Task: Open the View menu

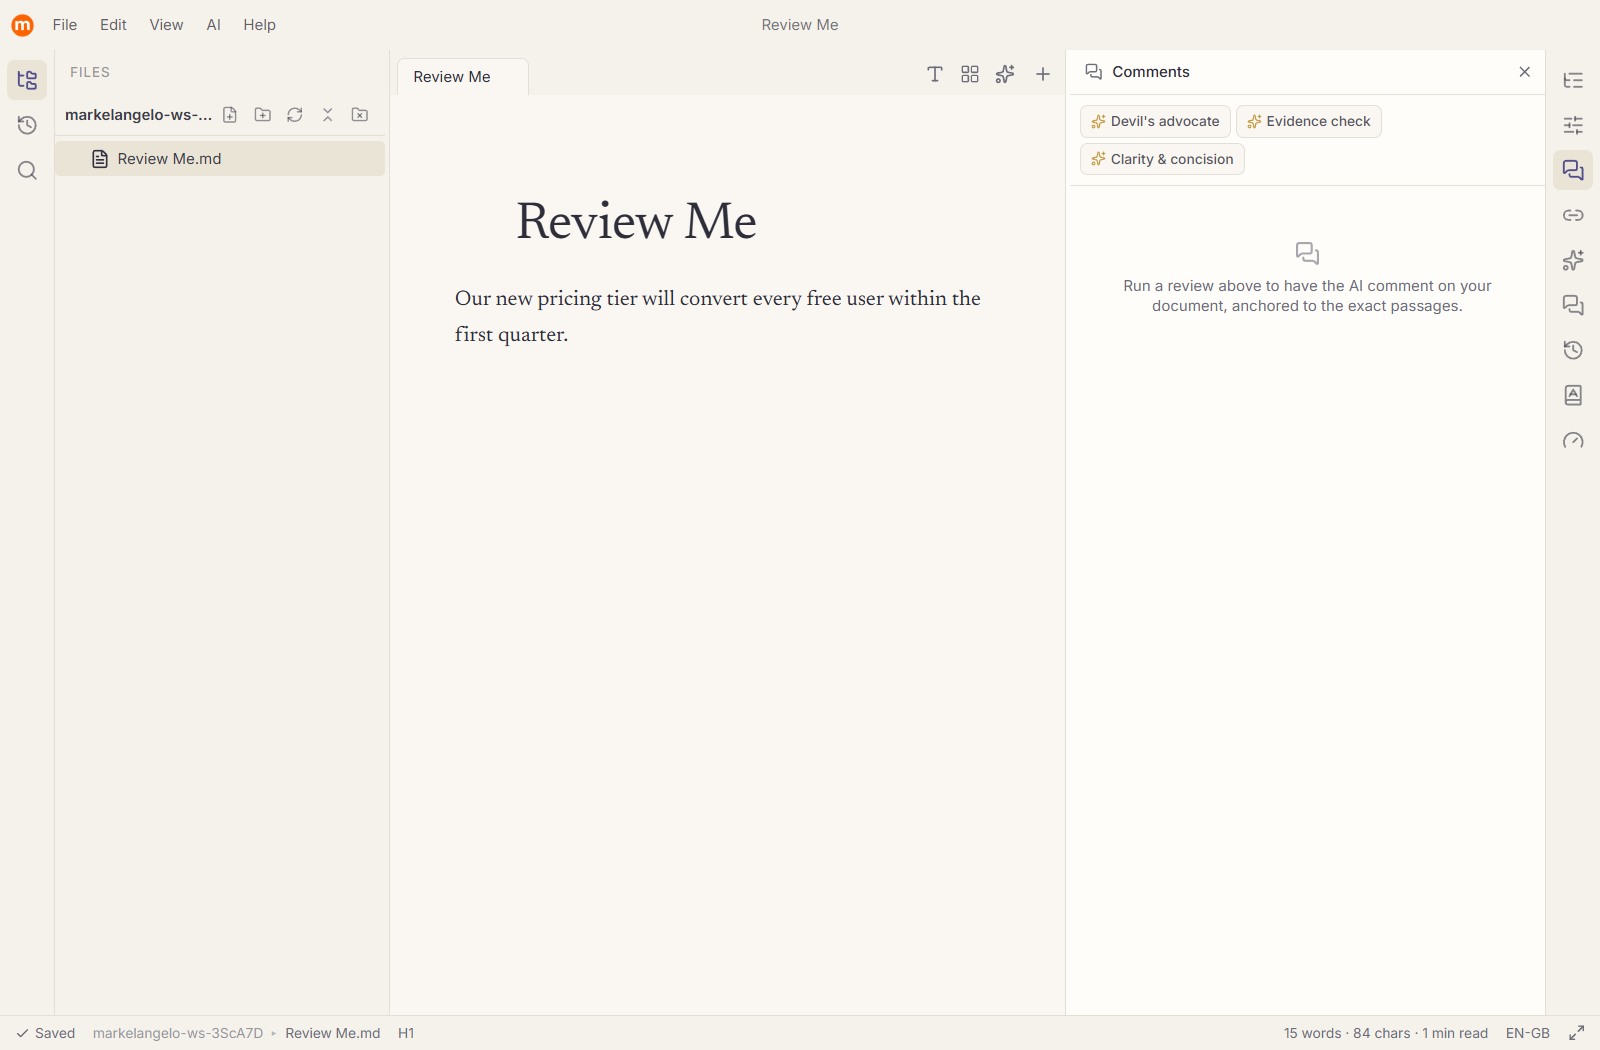Action: pos(166,25)
